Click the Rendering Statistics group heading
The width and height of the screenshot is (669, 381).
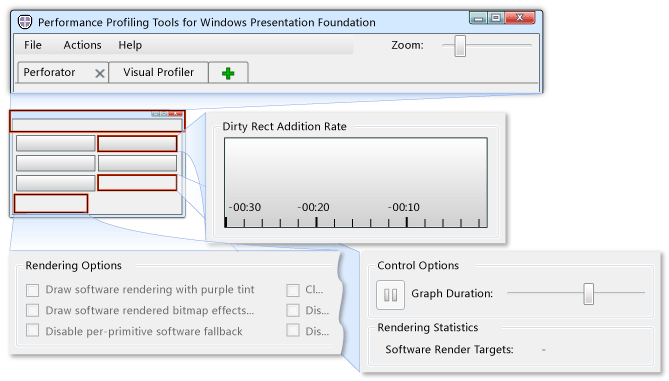(x=428, y=327)
